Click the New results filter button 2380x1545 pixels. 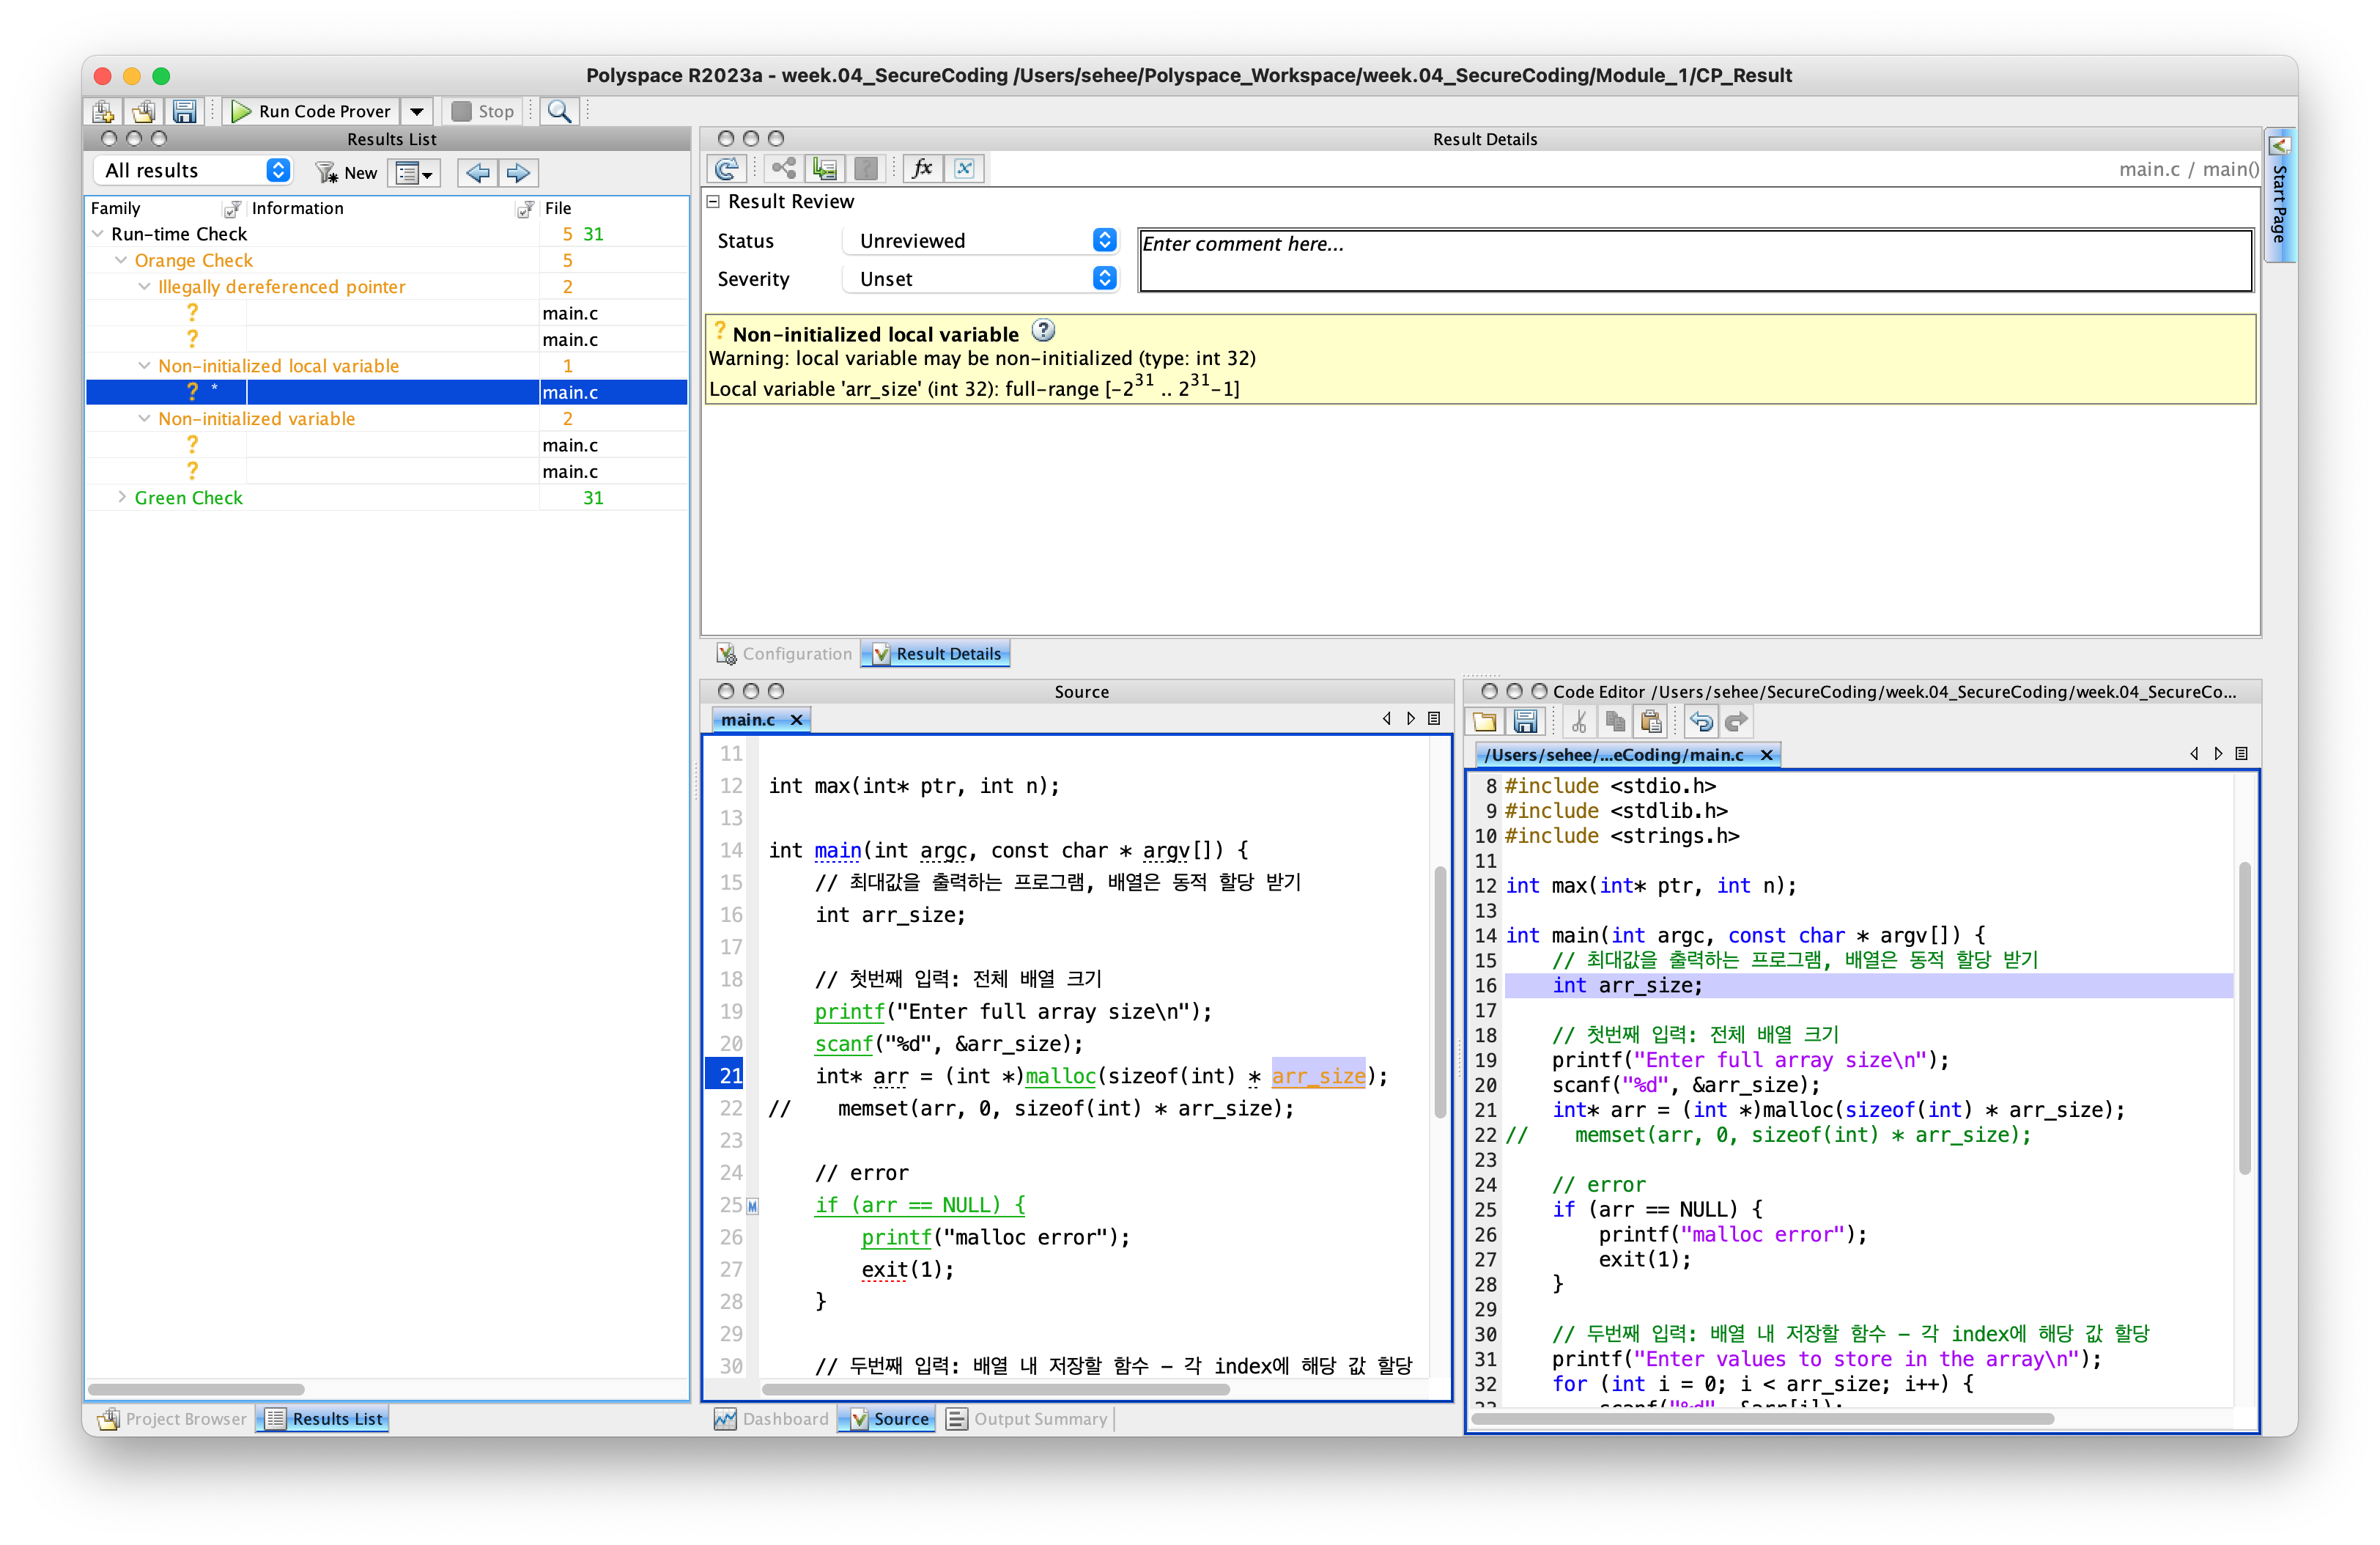[x=346, y=173]
